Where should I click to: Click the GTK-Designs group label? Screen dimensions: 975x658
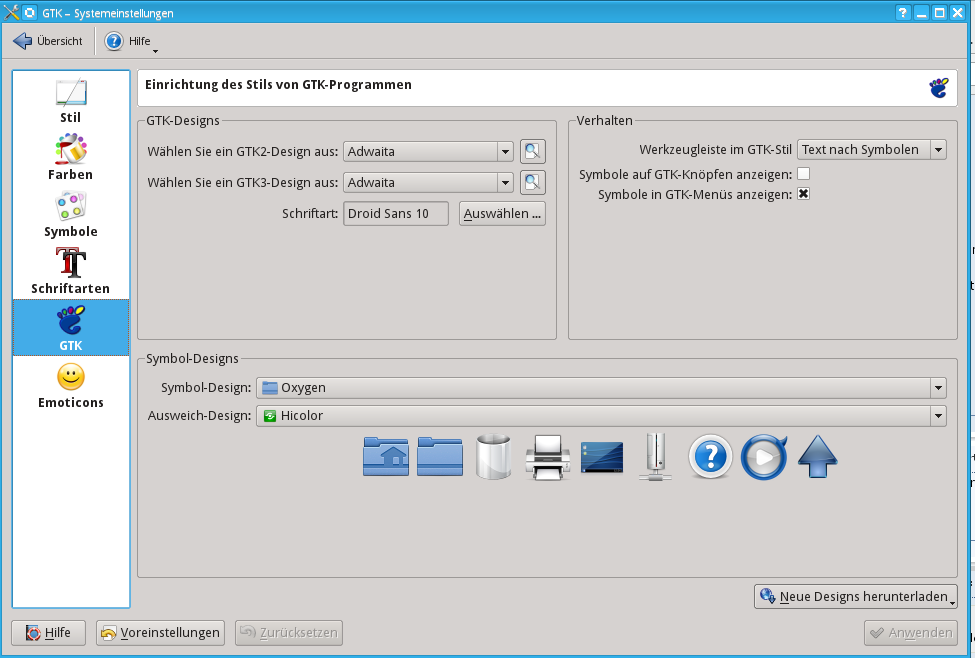[x=183, y=121]
